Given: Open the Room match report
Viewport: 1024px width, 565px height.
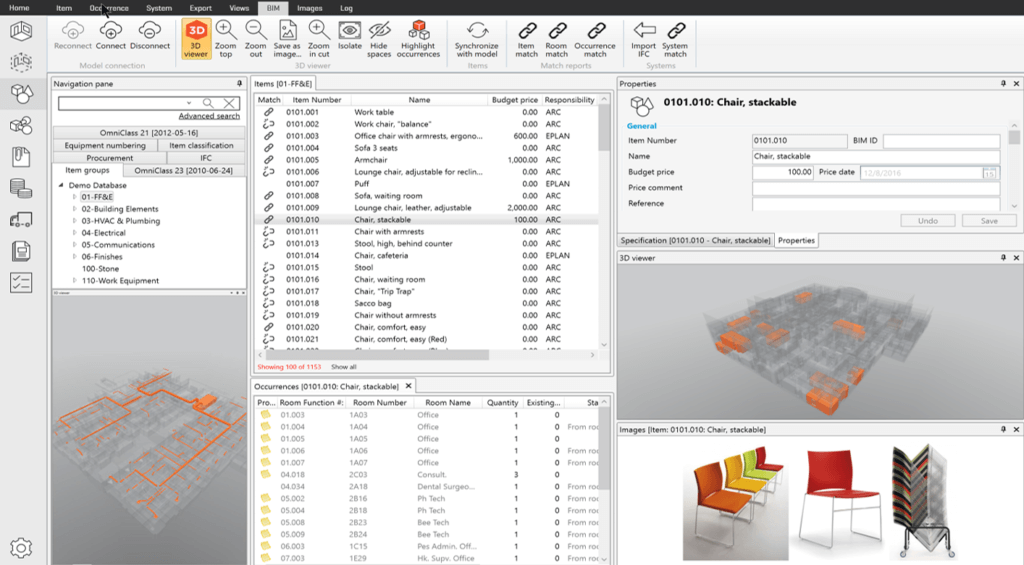Looking at the screenshot, I should [556, 38].
